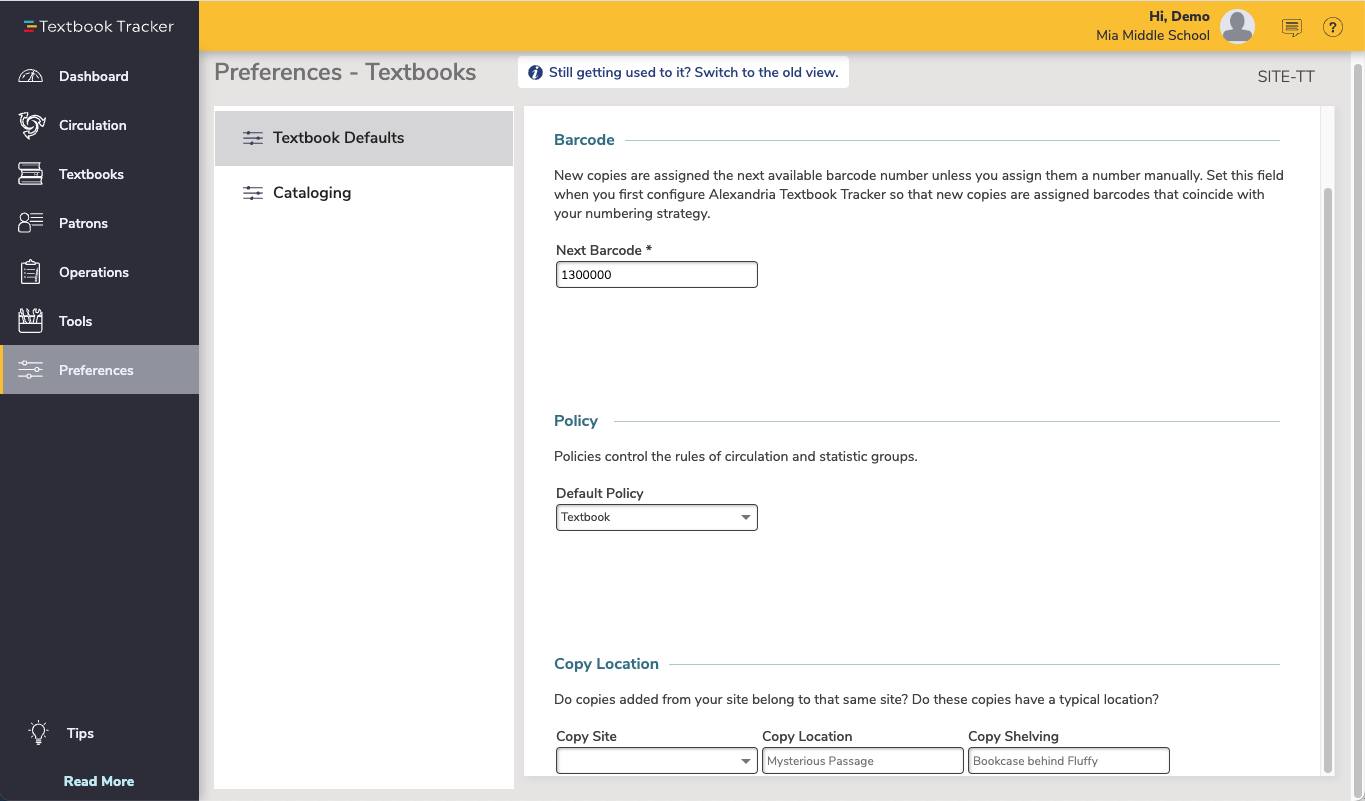Viewport: 1365px width, 801px height.
Task: Open the Default Policy dropdown
Action: pyautogui.click(x=656, y=517)
